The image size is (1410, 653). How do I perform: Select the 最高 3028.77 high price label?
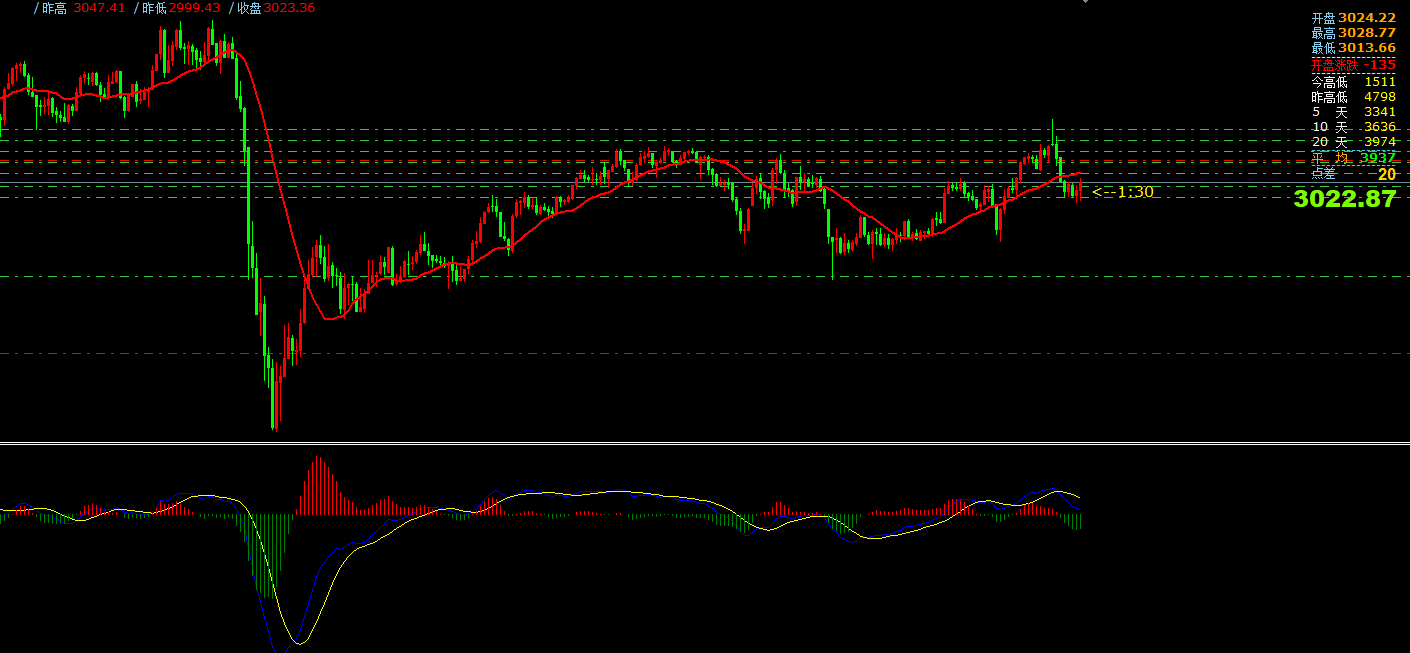coord(1353,33)
